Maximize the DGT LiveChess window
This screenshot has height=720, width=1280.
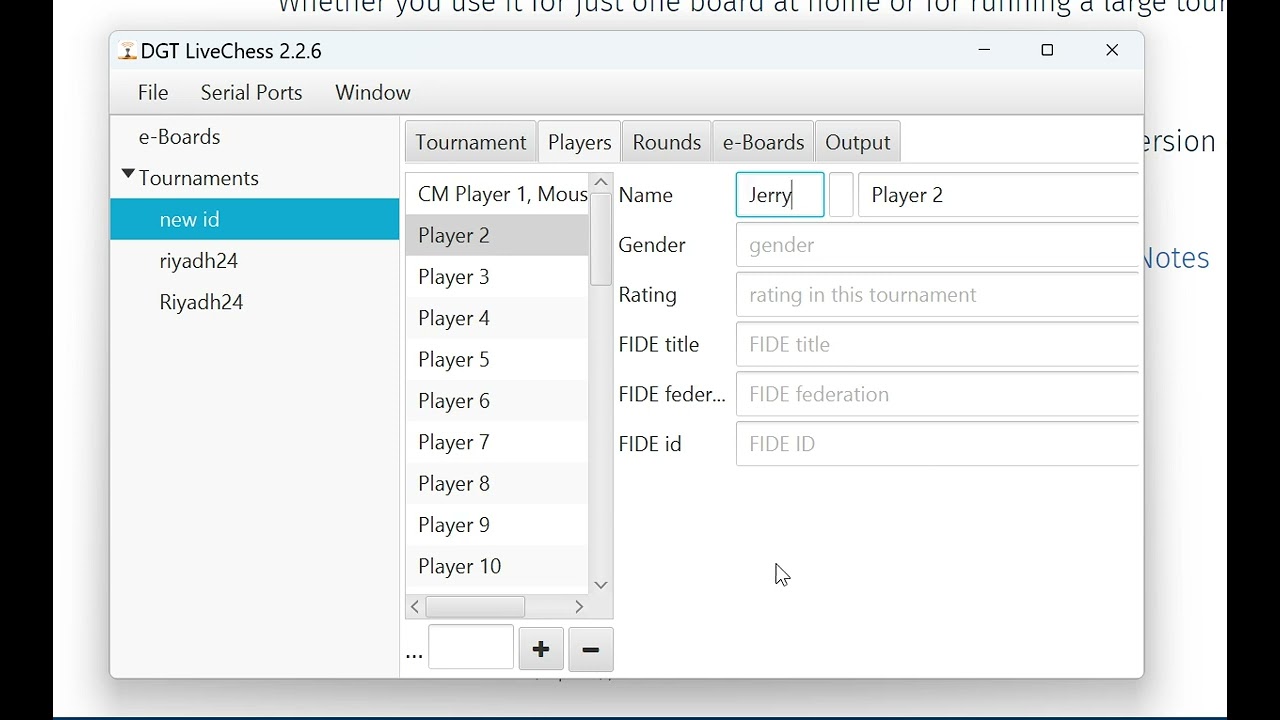(1048, 50)
